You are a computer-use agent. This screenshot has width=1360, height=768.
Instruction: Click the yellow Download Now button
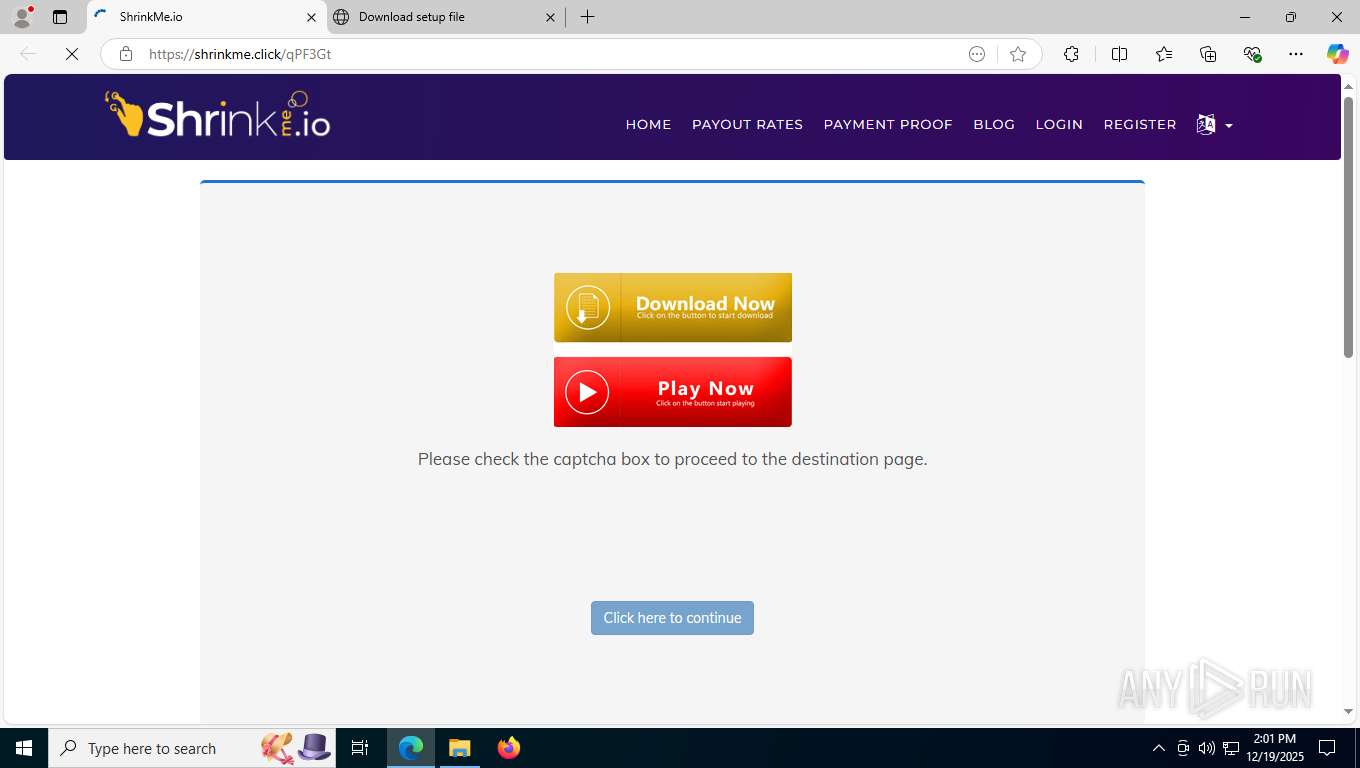(x=673, y=308)
